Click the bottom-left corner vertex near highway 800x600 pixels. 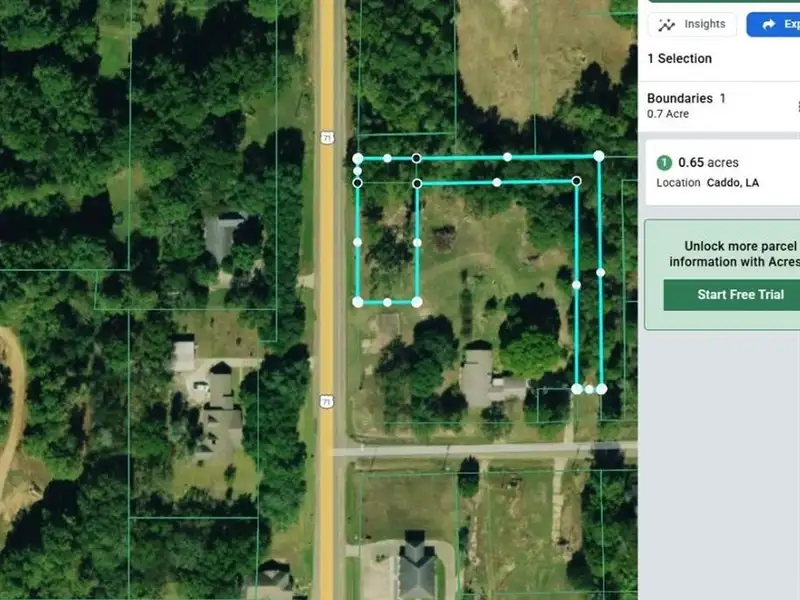pyautogui.click(x=358, y=302)
